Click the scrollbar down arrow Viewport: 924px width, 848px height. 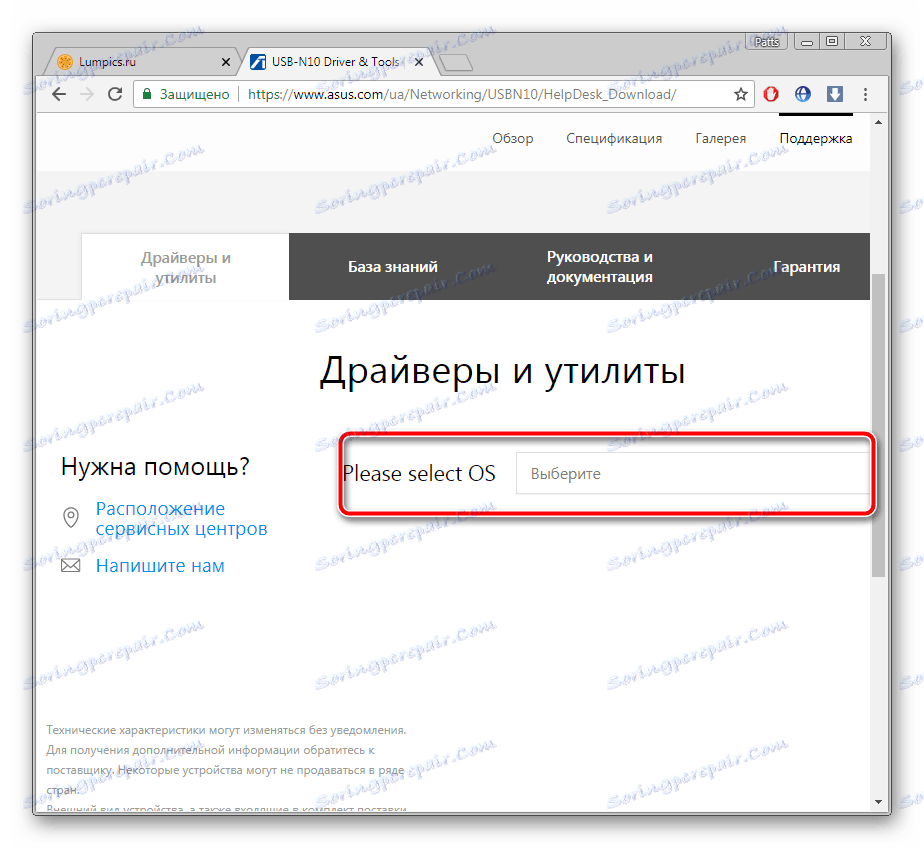click(x=878, y=801)
